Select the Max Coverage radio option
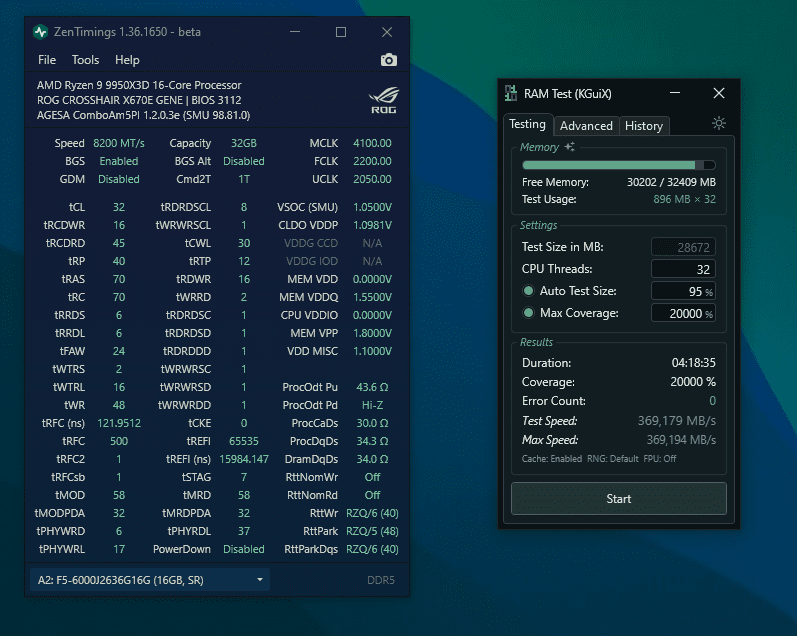Viewport: 797px width, 636px height. (x=529, y=313)
